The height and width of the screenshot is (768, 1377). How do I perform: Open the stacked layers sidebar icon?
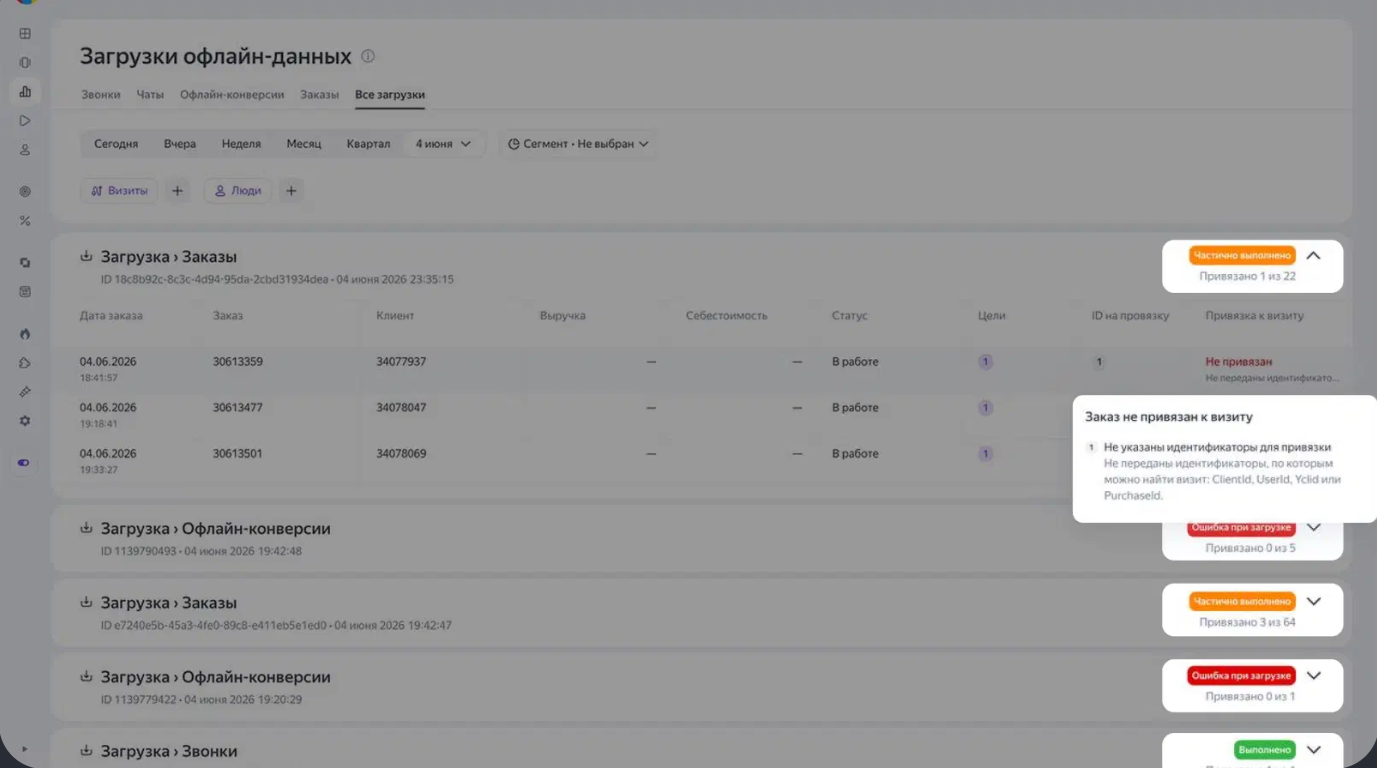pyautogui.click(x=25, y=263)
